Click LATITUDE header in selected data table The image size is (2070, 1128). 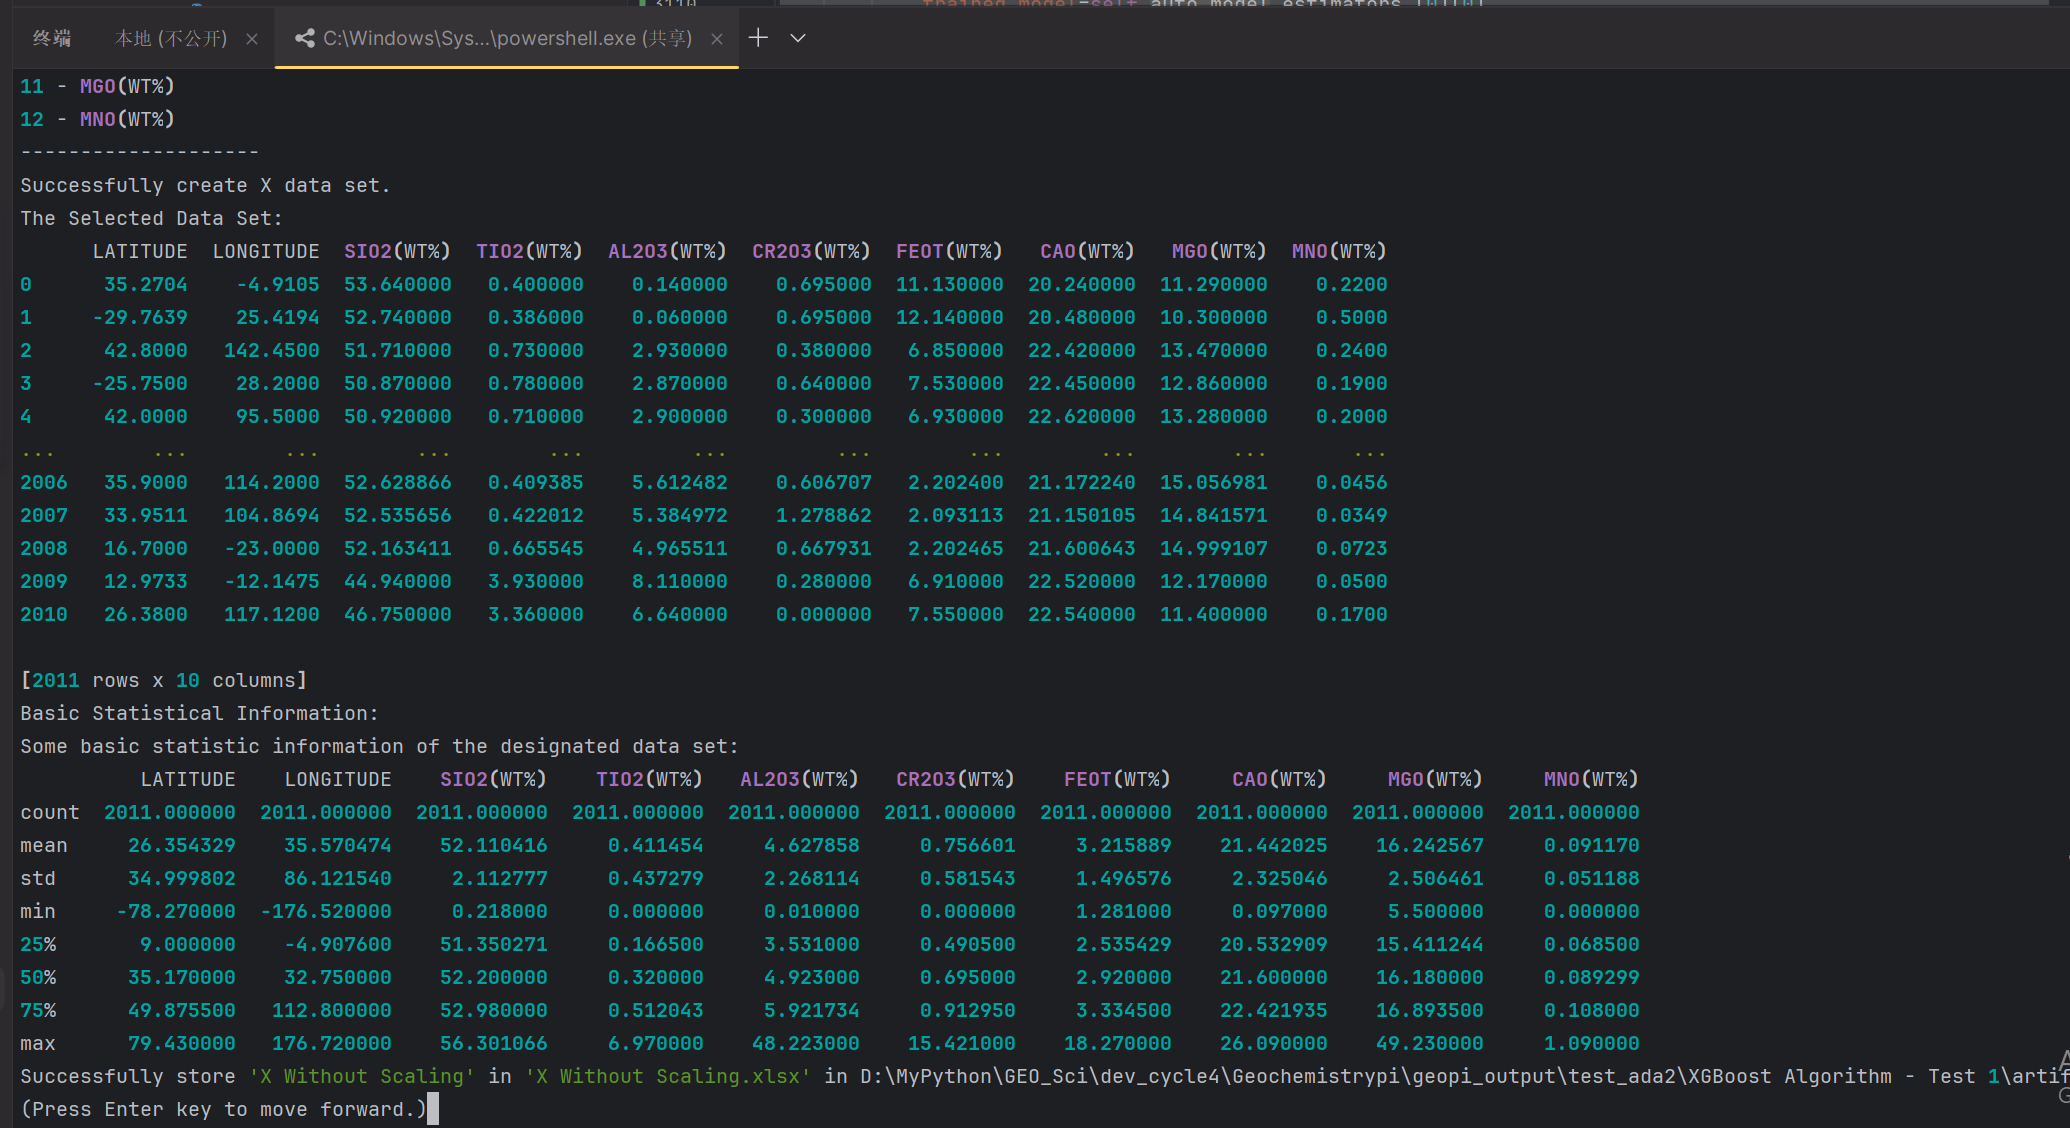click(x=140, y=251)
